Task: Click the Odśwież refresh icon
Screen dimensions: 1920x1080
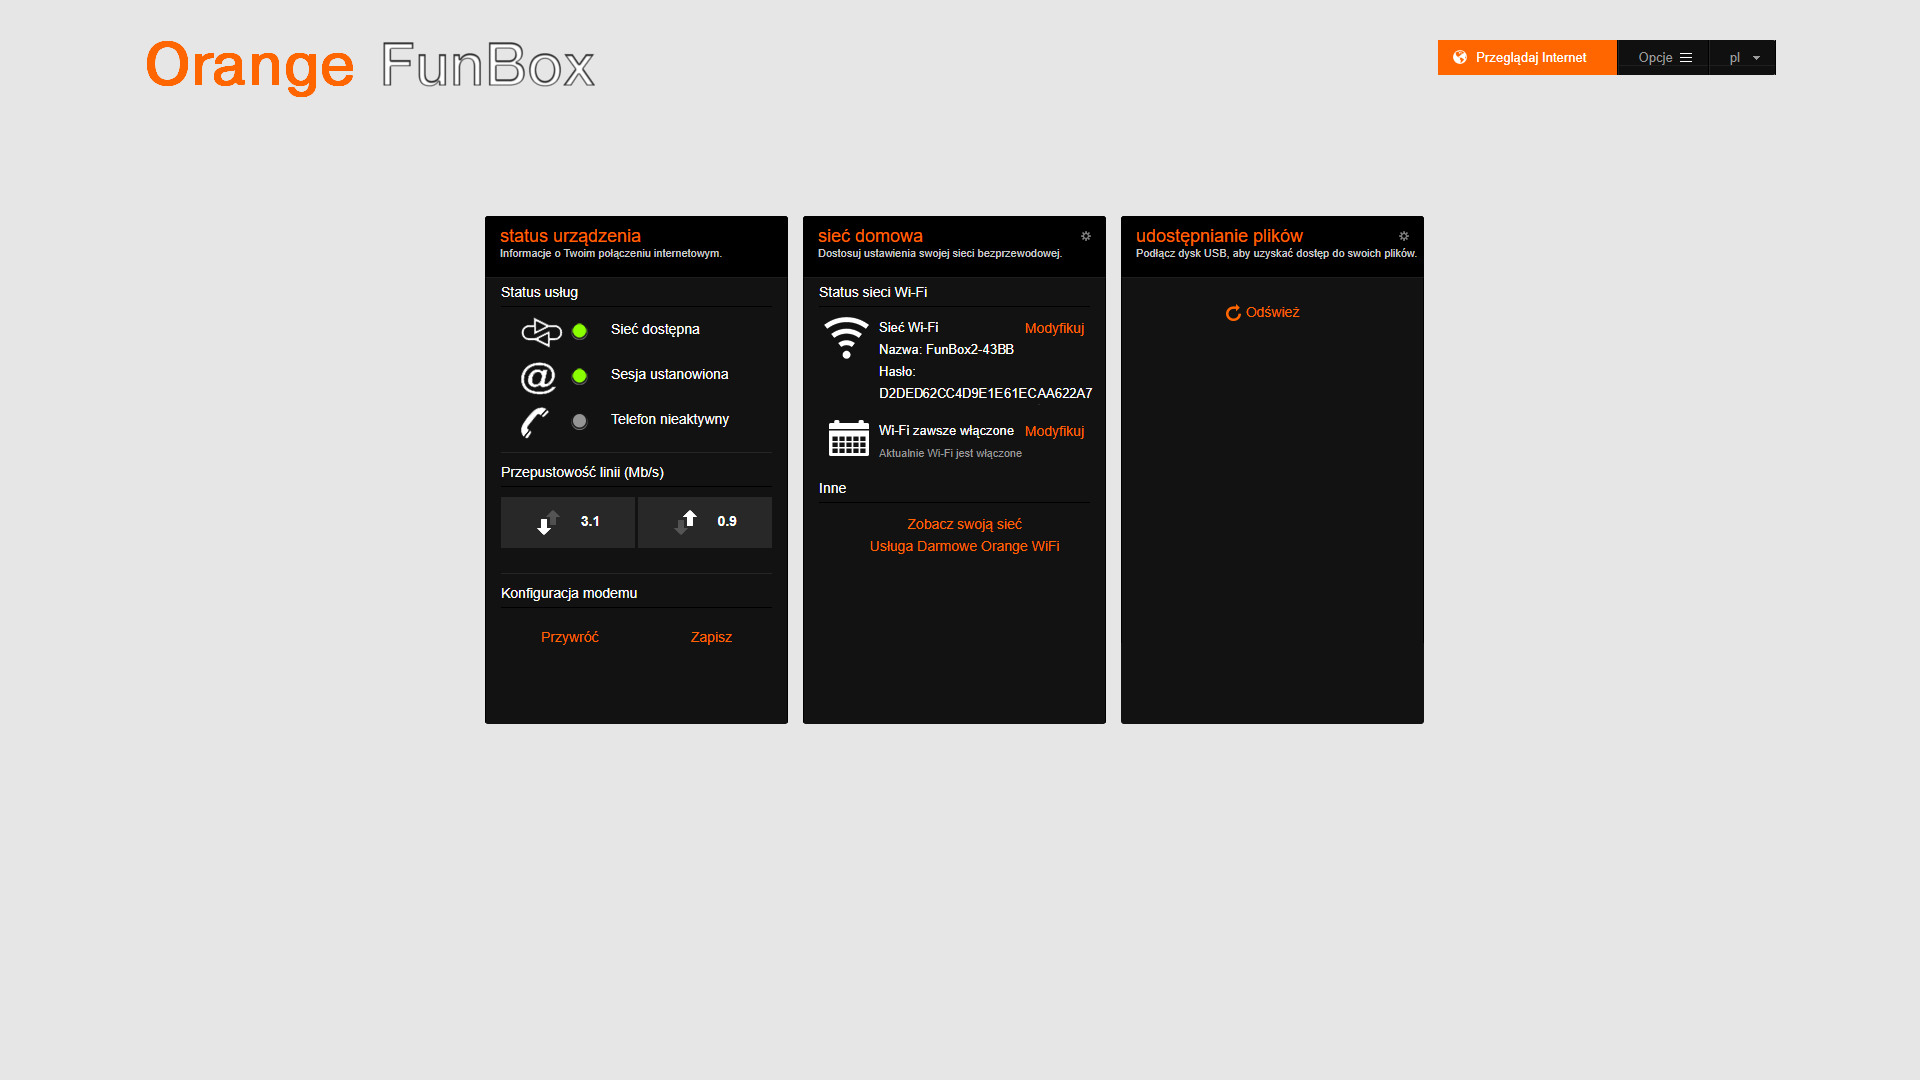Action: [x=1233, y=313]
